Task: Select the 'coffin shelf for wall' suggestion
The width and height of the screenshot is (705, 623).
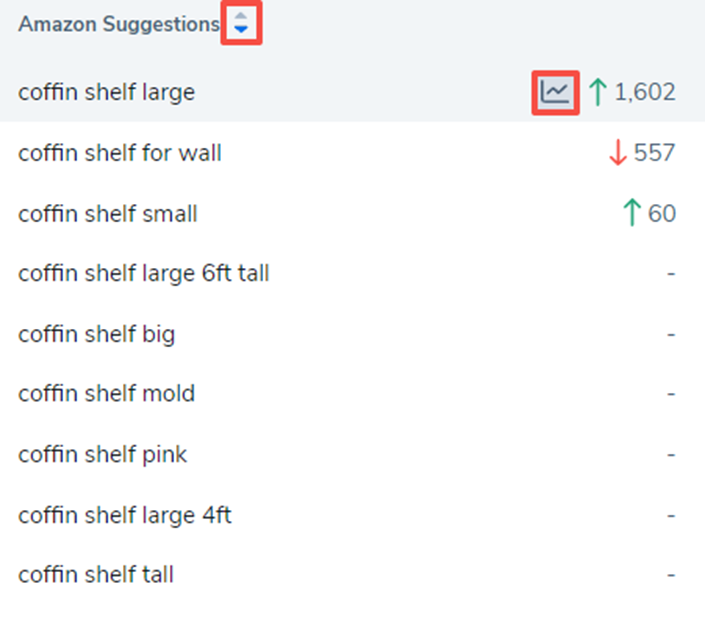Action: coord(120,153)
